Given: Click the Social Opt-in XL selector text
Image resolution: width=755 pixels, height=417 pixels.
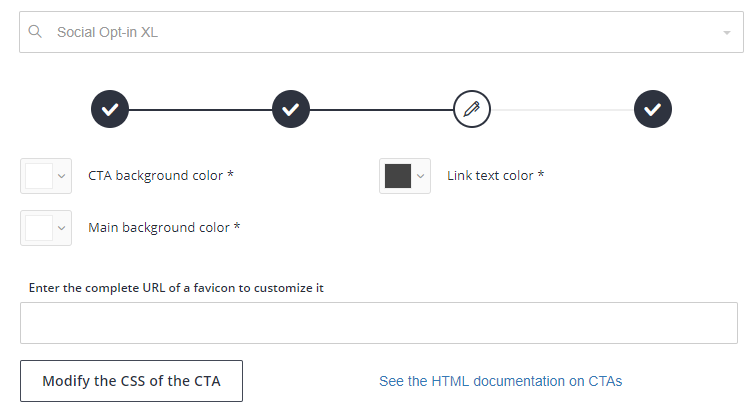Looking at the screenshot, I should pos(108,32).
